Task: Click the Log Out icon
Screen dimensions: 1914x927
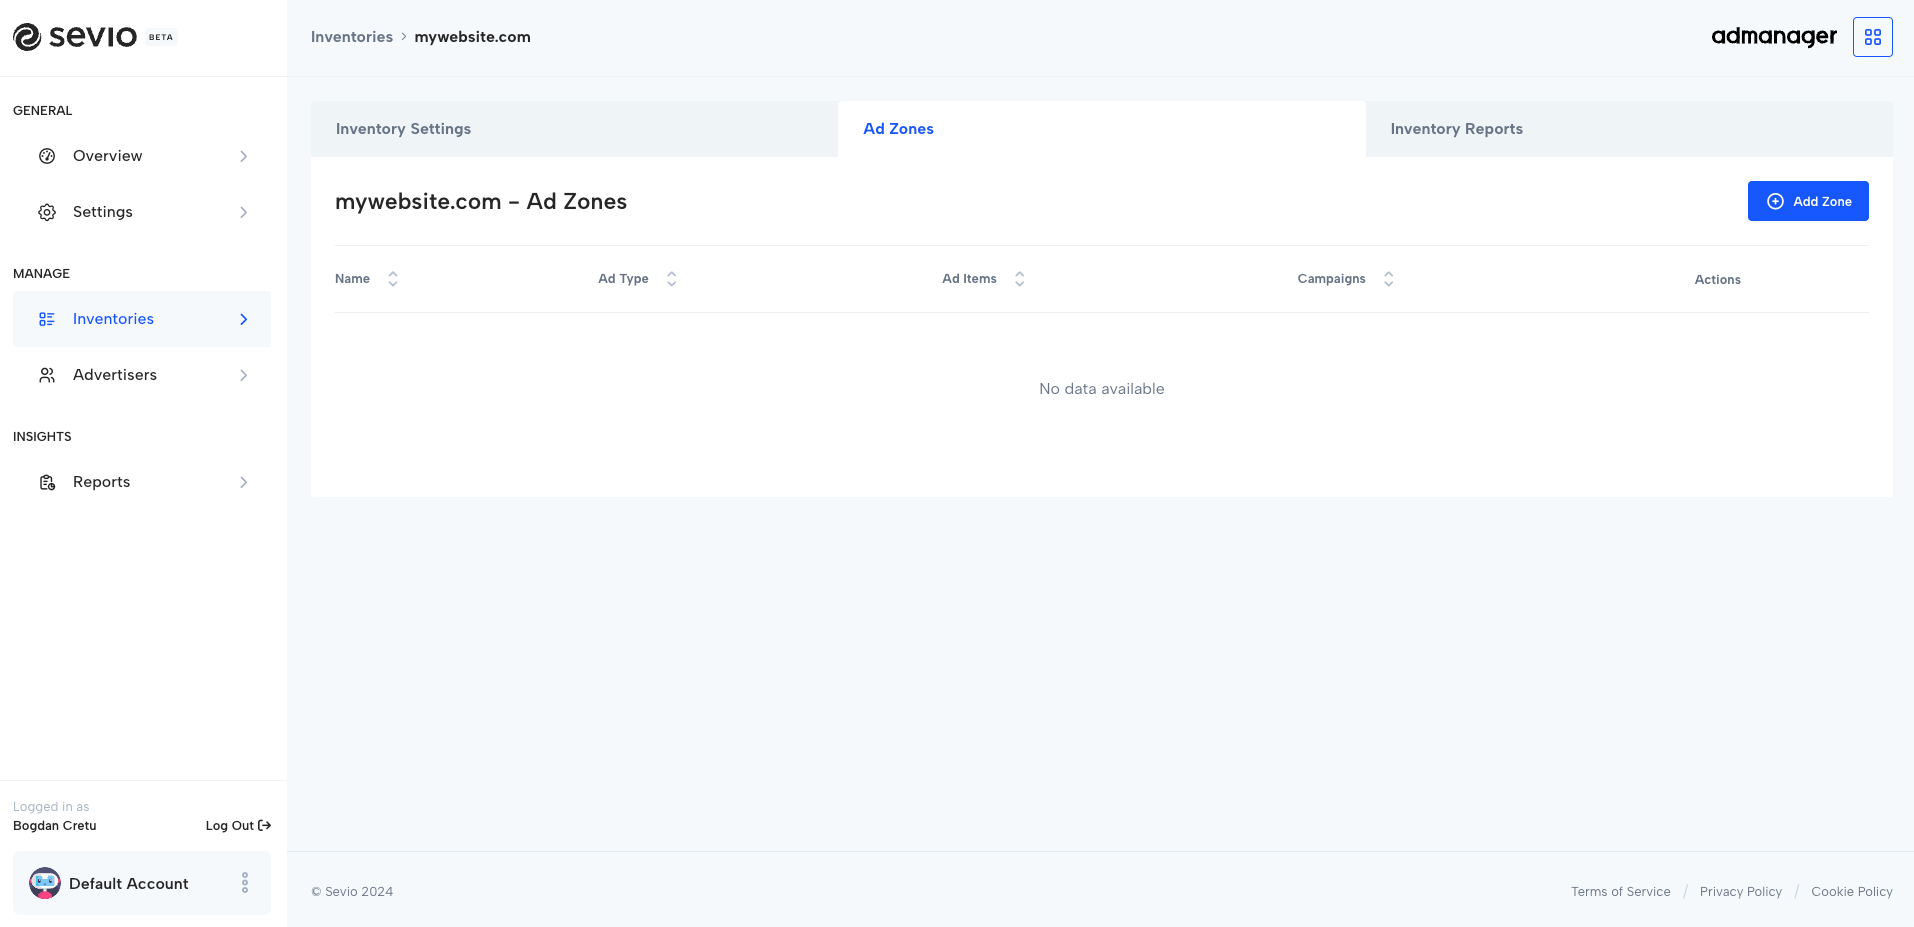Action: click(x=263, y=825)
